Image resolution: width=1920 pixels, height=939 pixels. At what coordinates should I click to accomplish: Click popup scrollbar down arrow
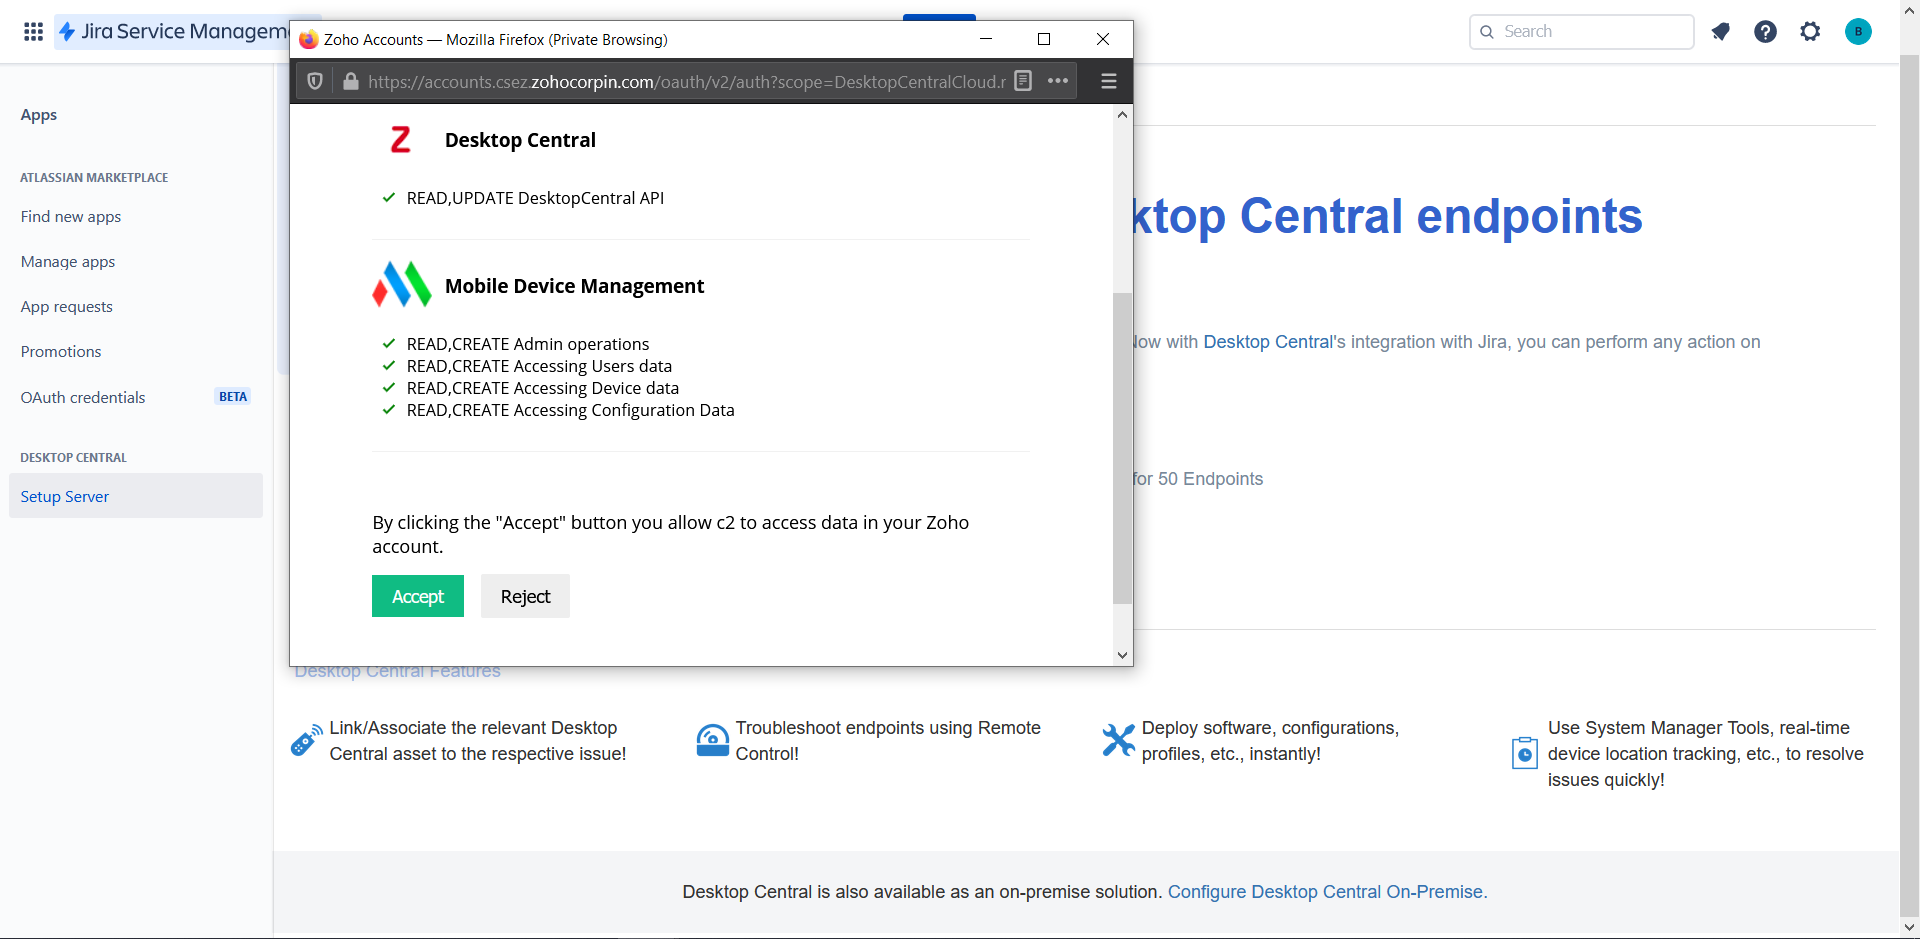[x=1122, y=655]
